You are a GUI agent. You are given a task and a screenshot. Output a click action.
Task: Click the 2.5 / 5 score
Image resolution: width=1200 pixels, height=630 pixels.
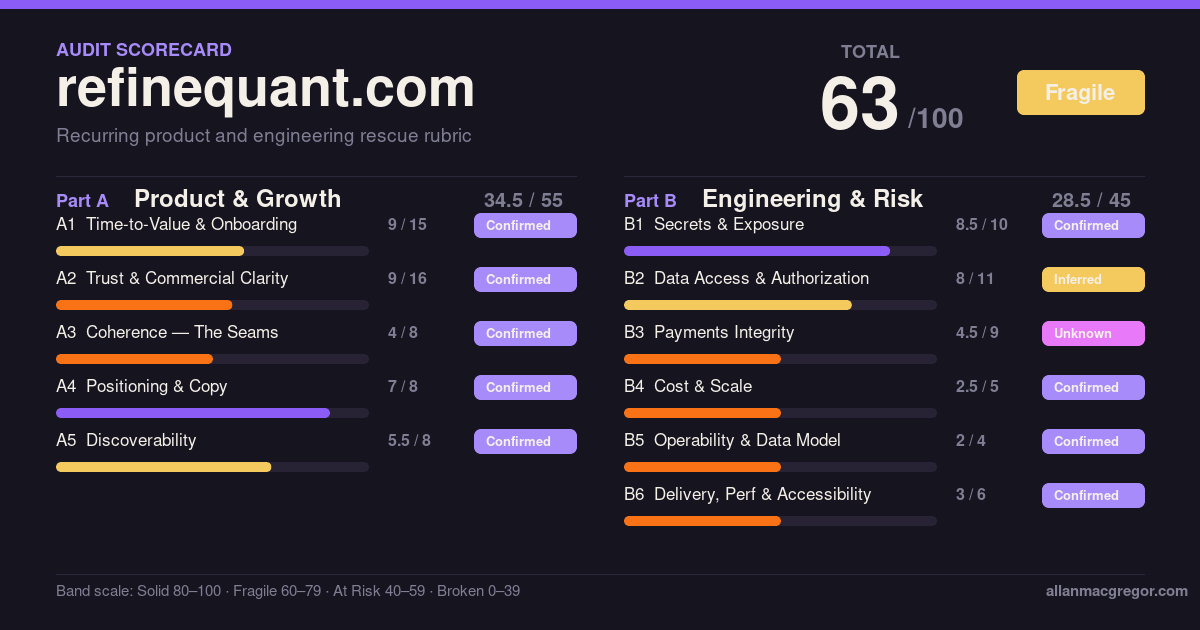tap(977, 386)
